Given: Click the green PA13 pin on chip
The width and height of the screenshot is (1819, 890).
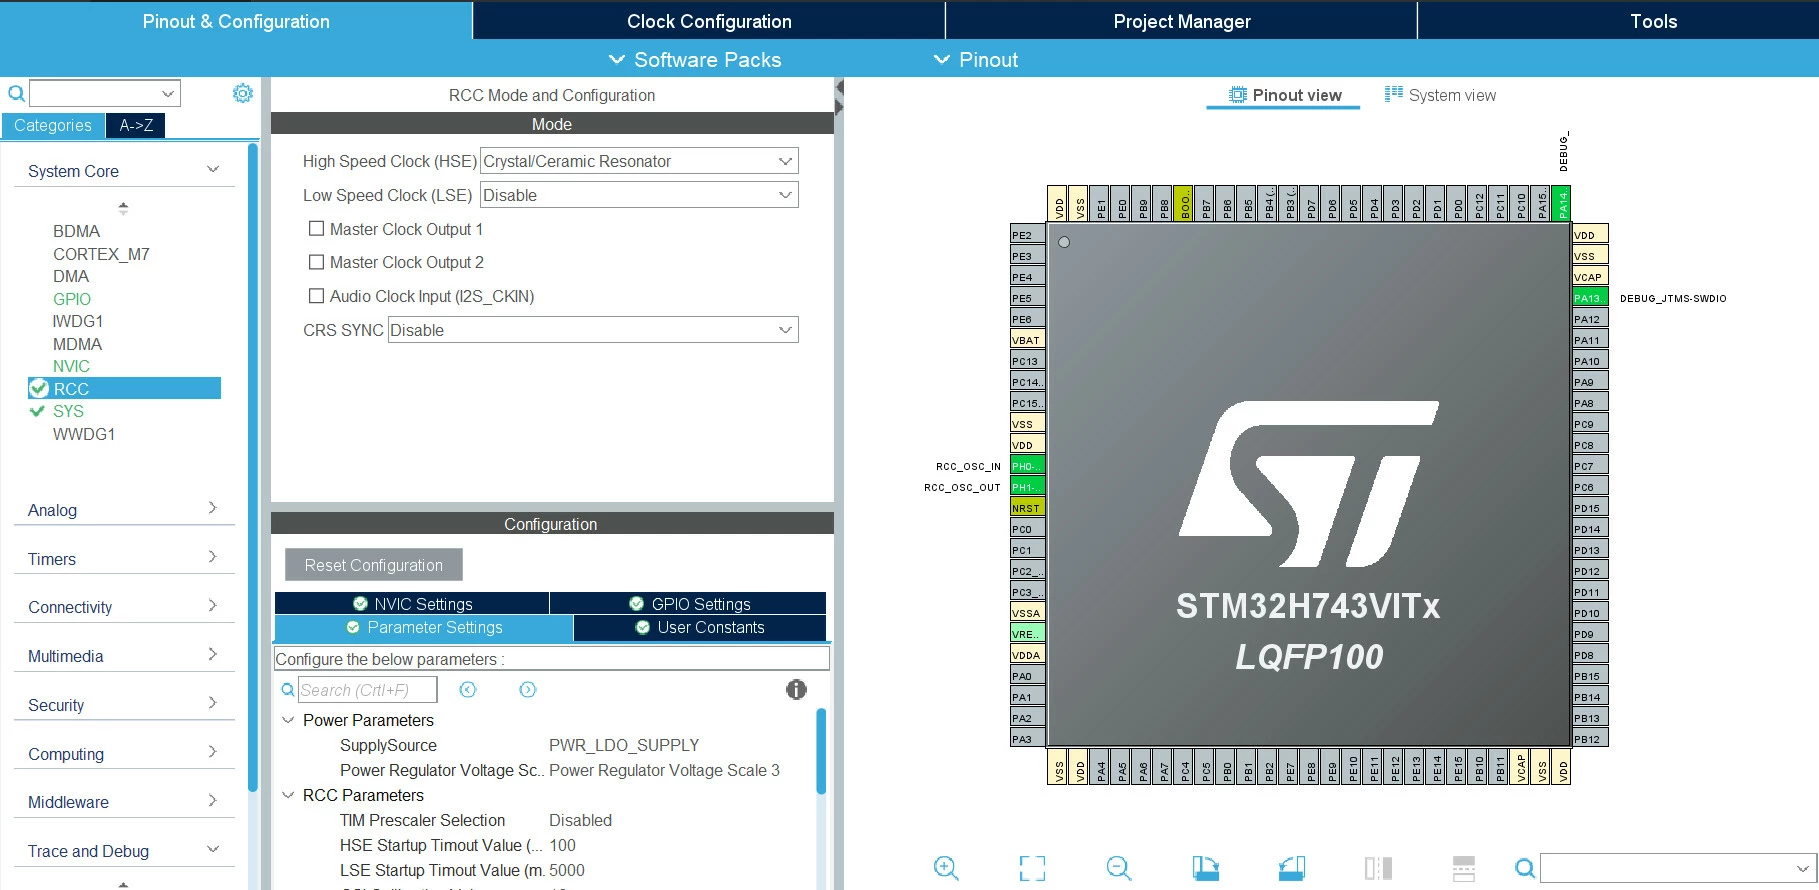Looking at the screenshot, I should [x=1590, y=298].
